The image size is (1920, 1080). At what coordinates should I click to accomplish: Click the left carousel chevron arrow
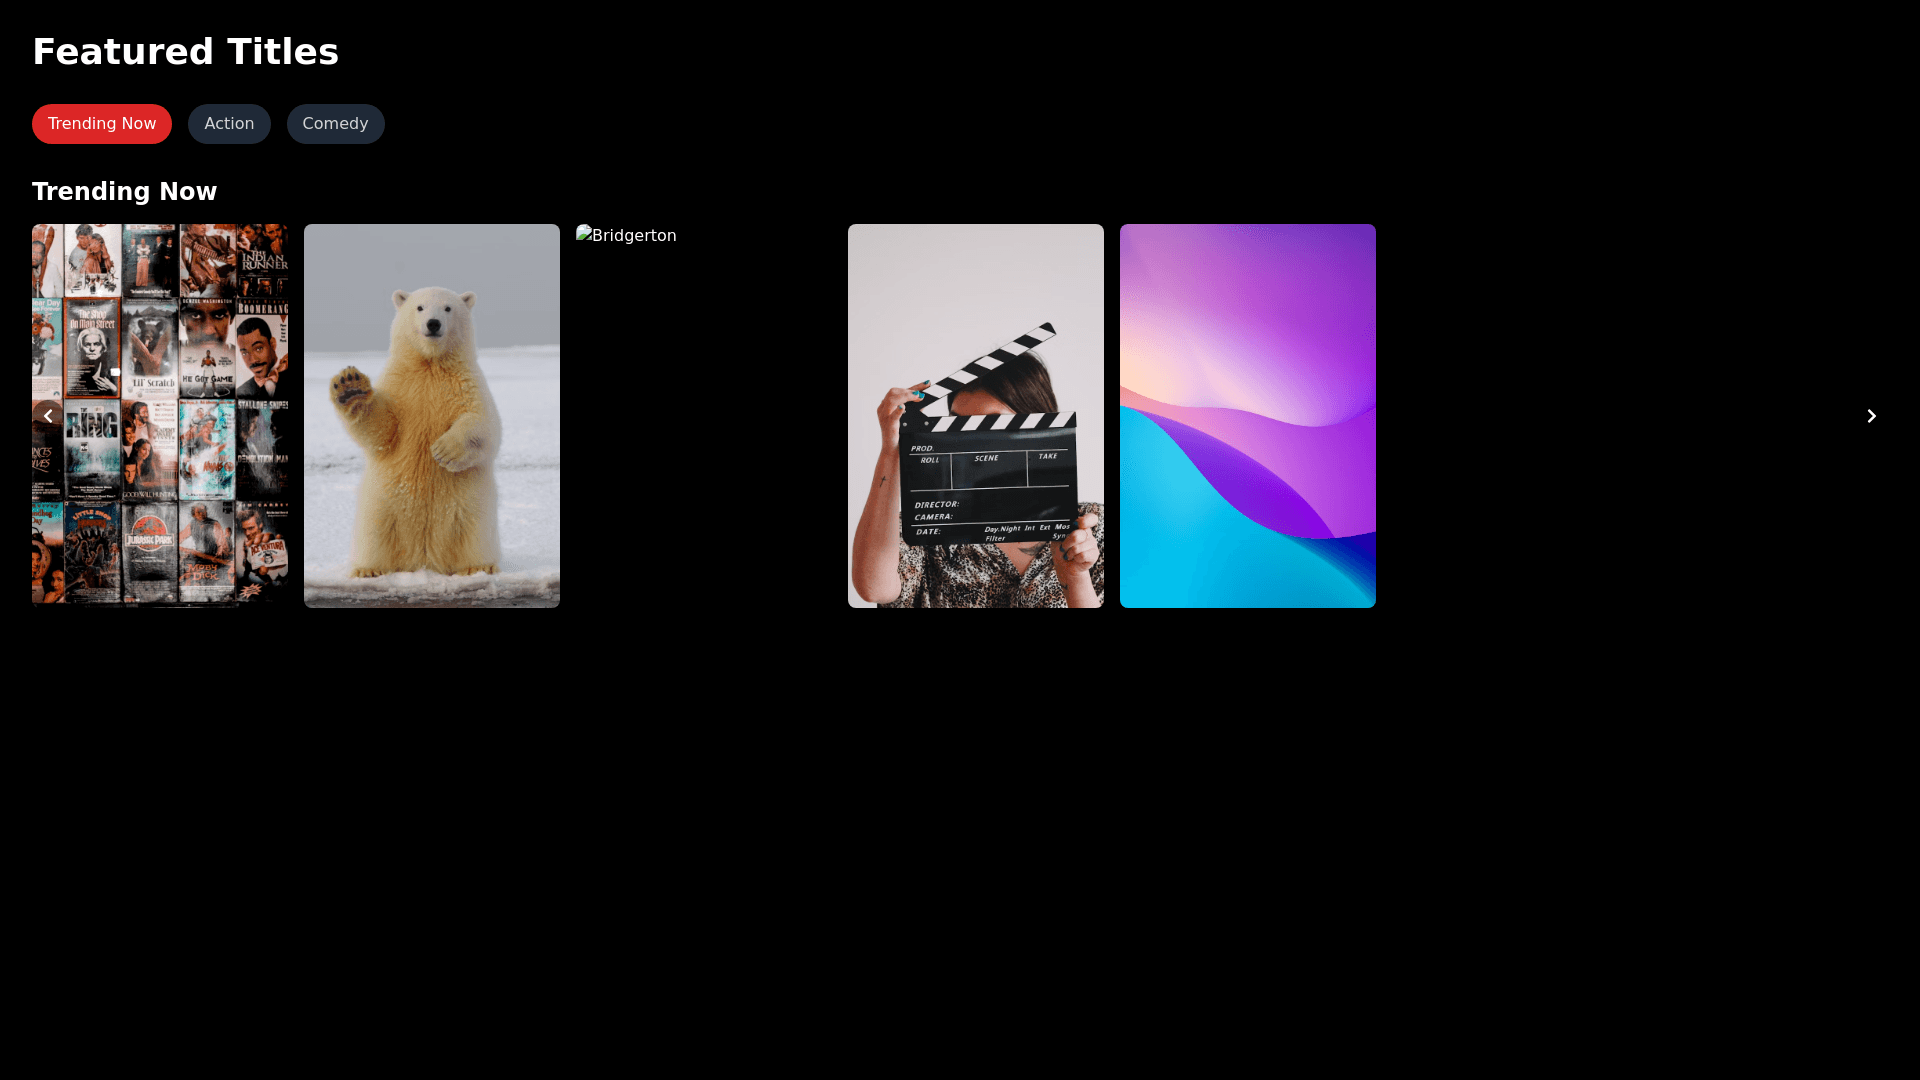pyautogui.click(x=48, y=416)
